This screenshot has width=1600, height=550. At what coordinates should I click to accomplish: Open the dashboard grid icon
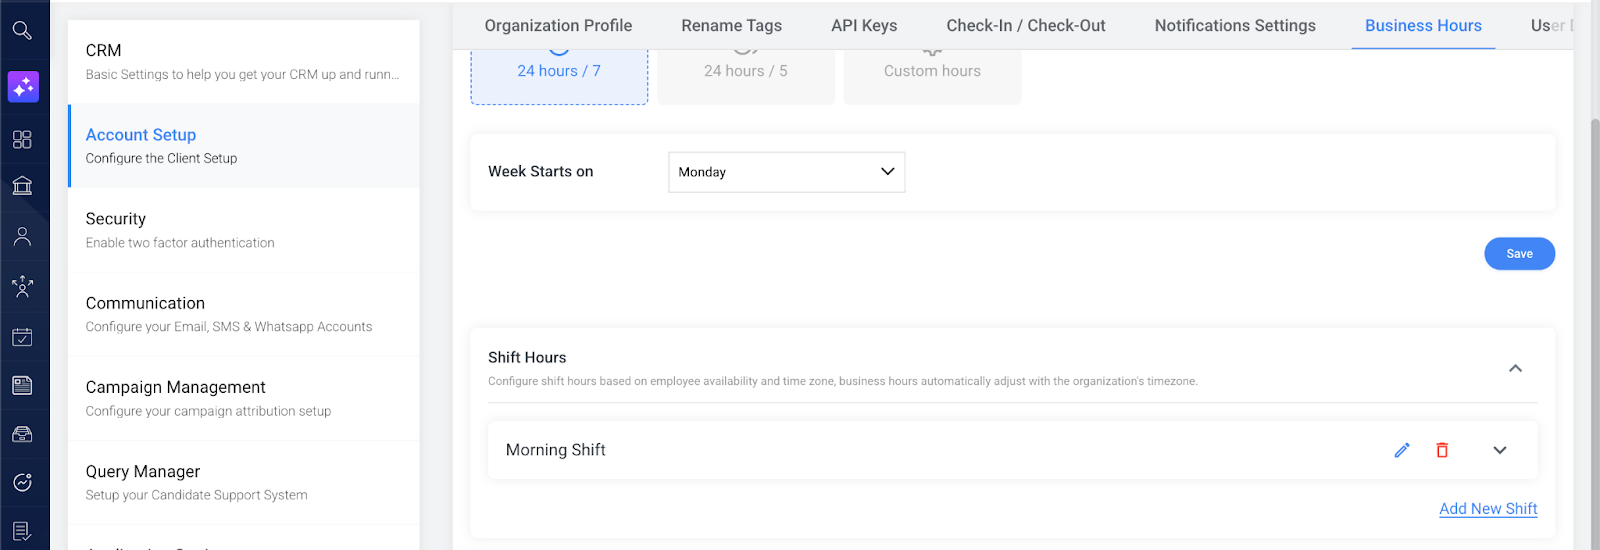click(22, 139)
